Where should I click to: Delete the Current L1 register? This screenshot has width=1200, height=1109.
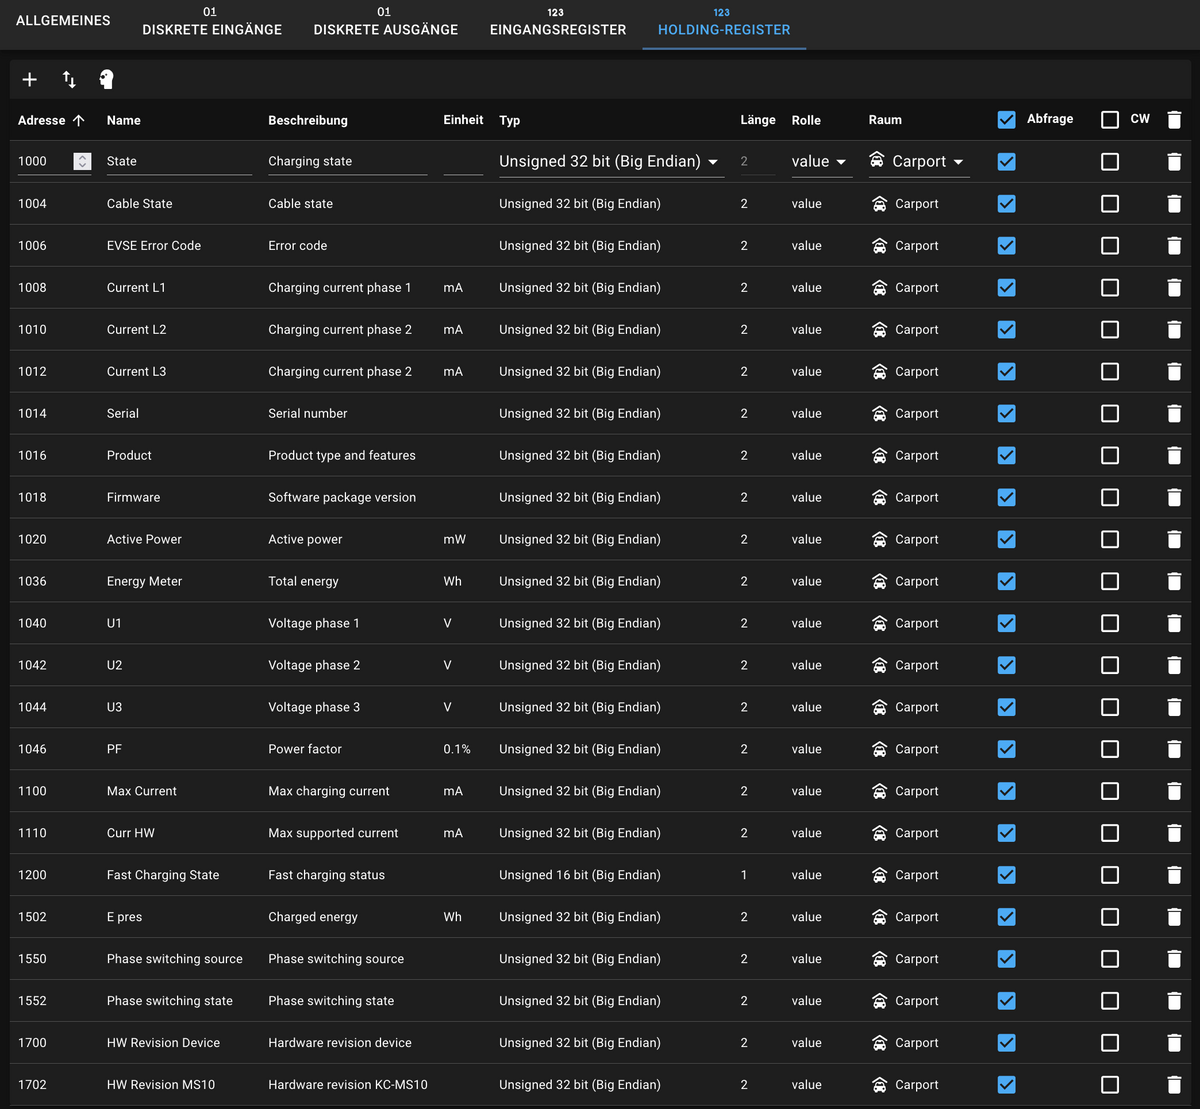(x=1174, y=287)
